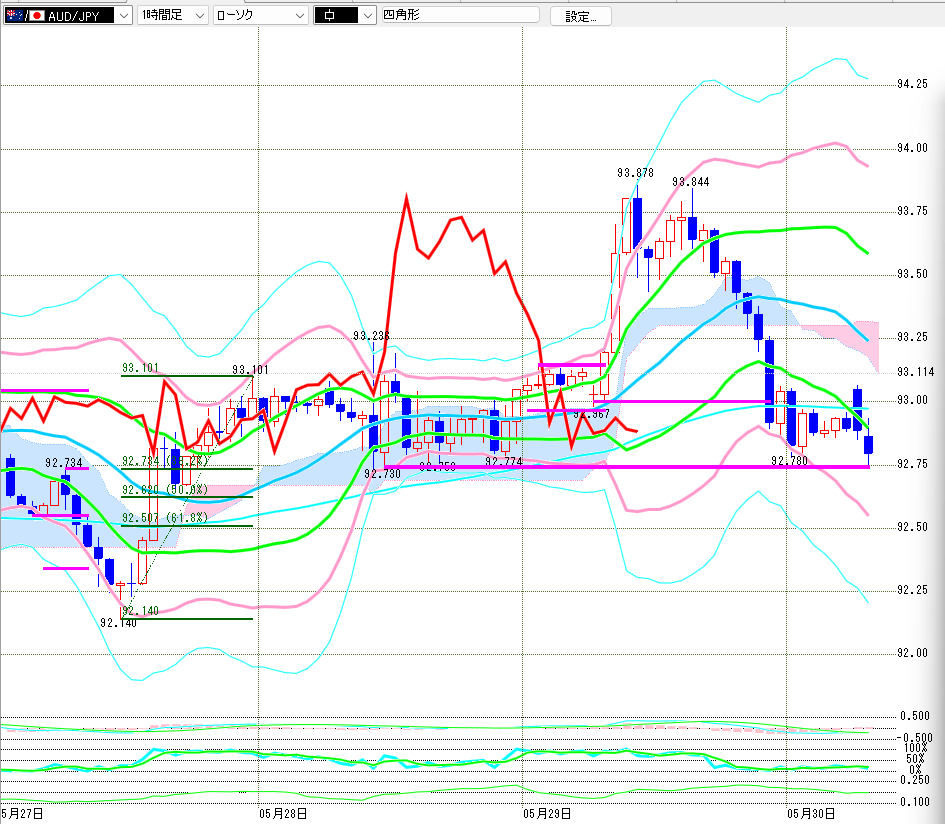Screen dimensions: 945x824
Task: Click the 93.50 price axis label
Action: [912, 274]
